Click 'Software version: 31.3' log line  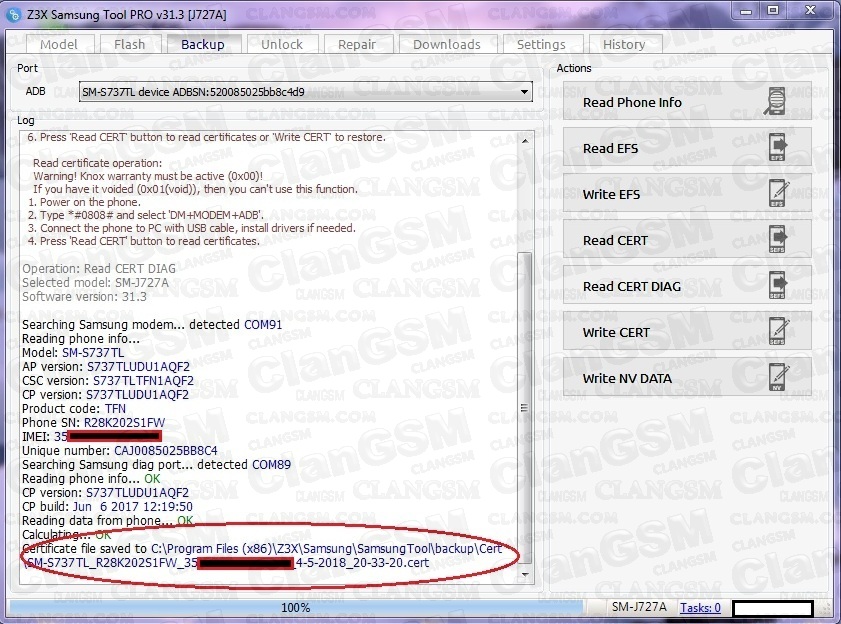[x=84, y=296]
